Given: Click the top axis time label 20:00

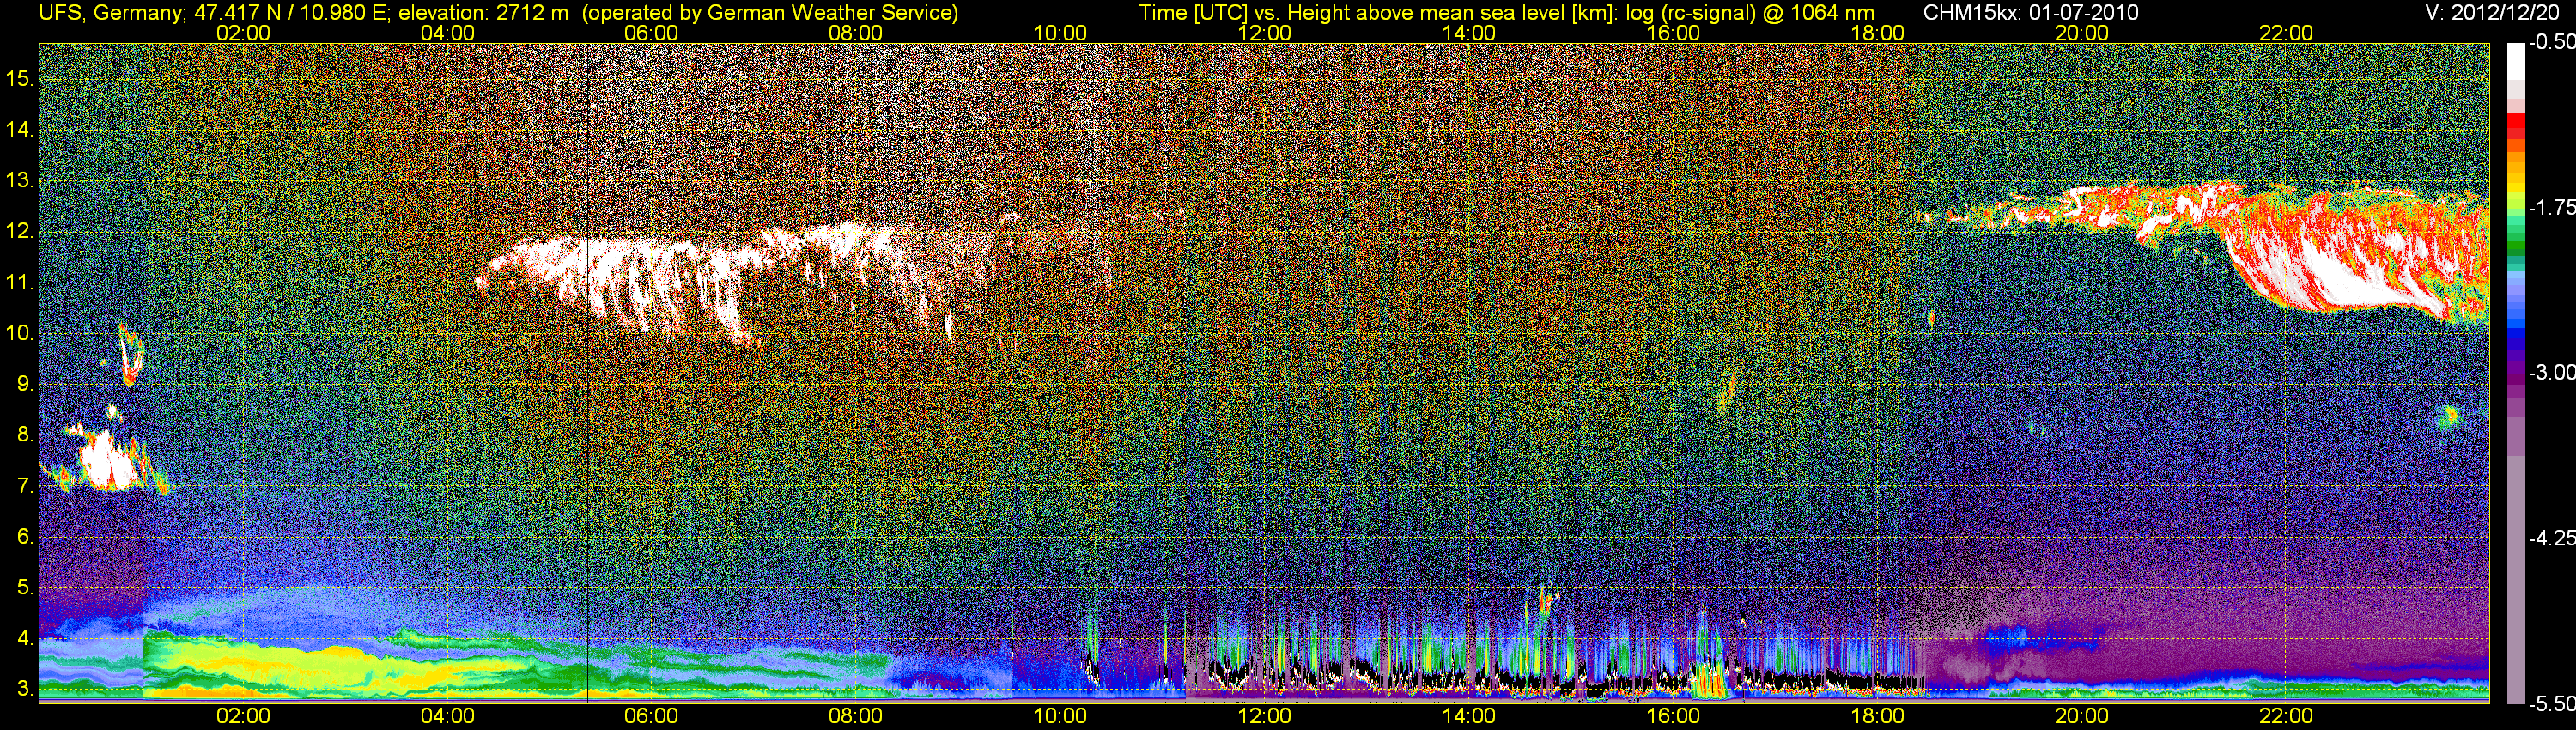Looking at the screenshot, I should pos(2082,33).
